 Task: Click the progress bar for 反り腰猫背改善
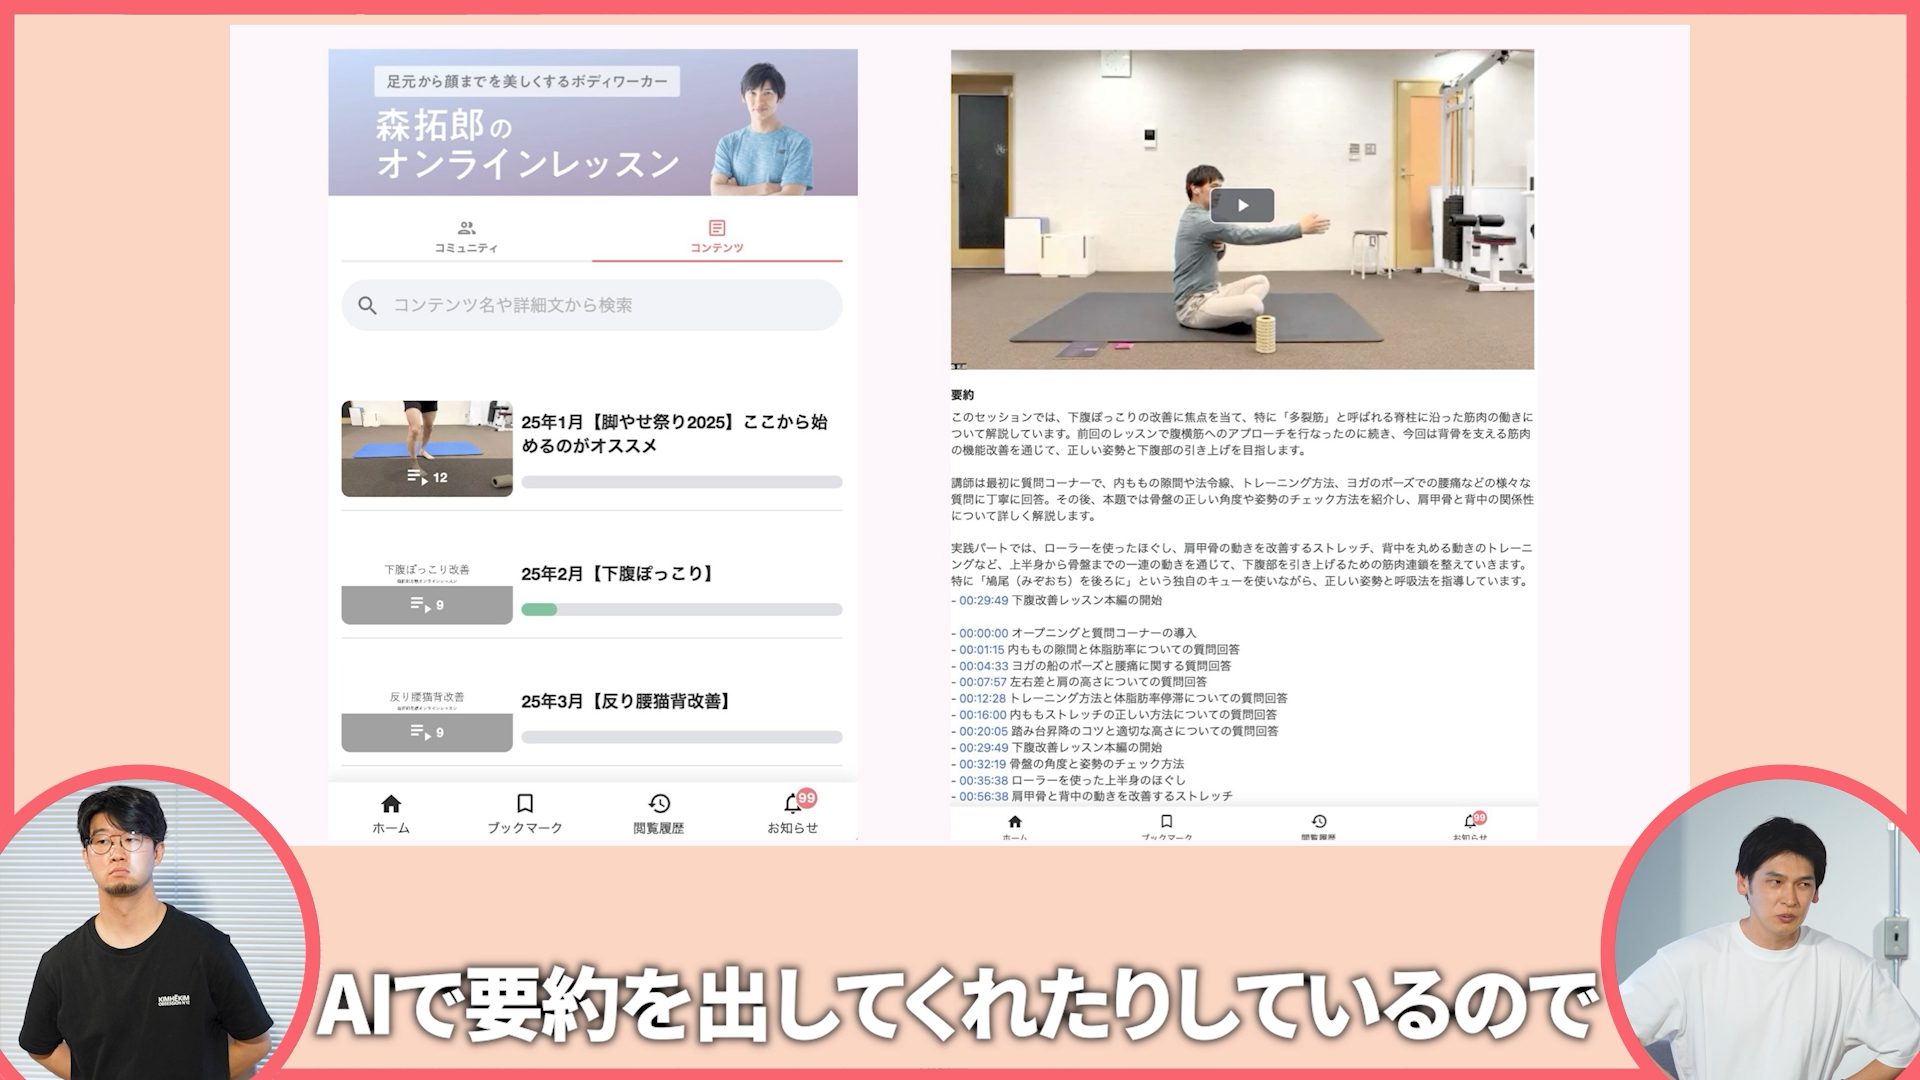[682, 737]
